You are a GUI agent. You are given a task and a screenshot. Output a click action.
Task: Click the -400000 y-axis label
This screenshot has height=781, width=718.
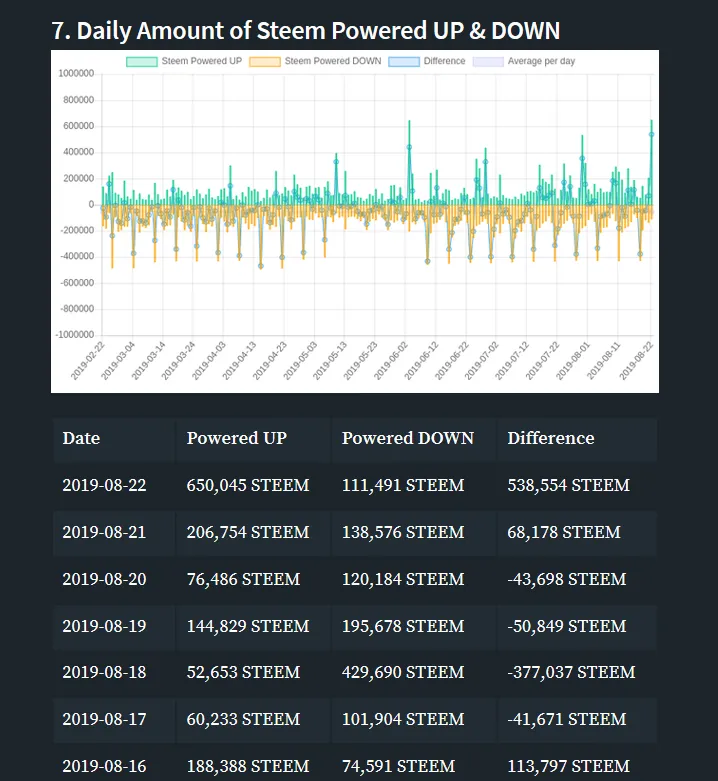(77, 257)
